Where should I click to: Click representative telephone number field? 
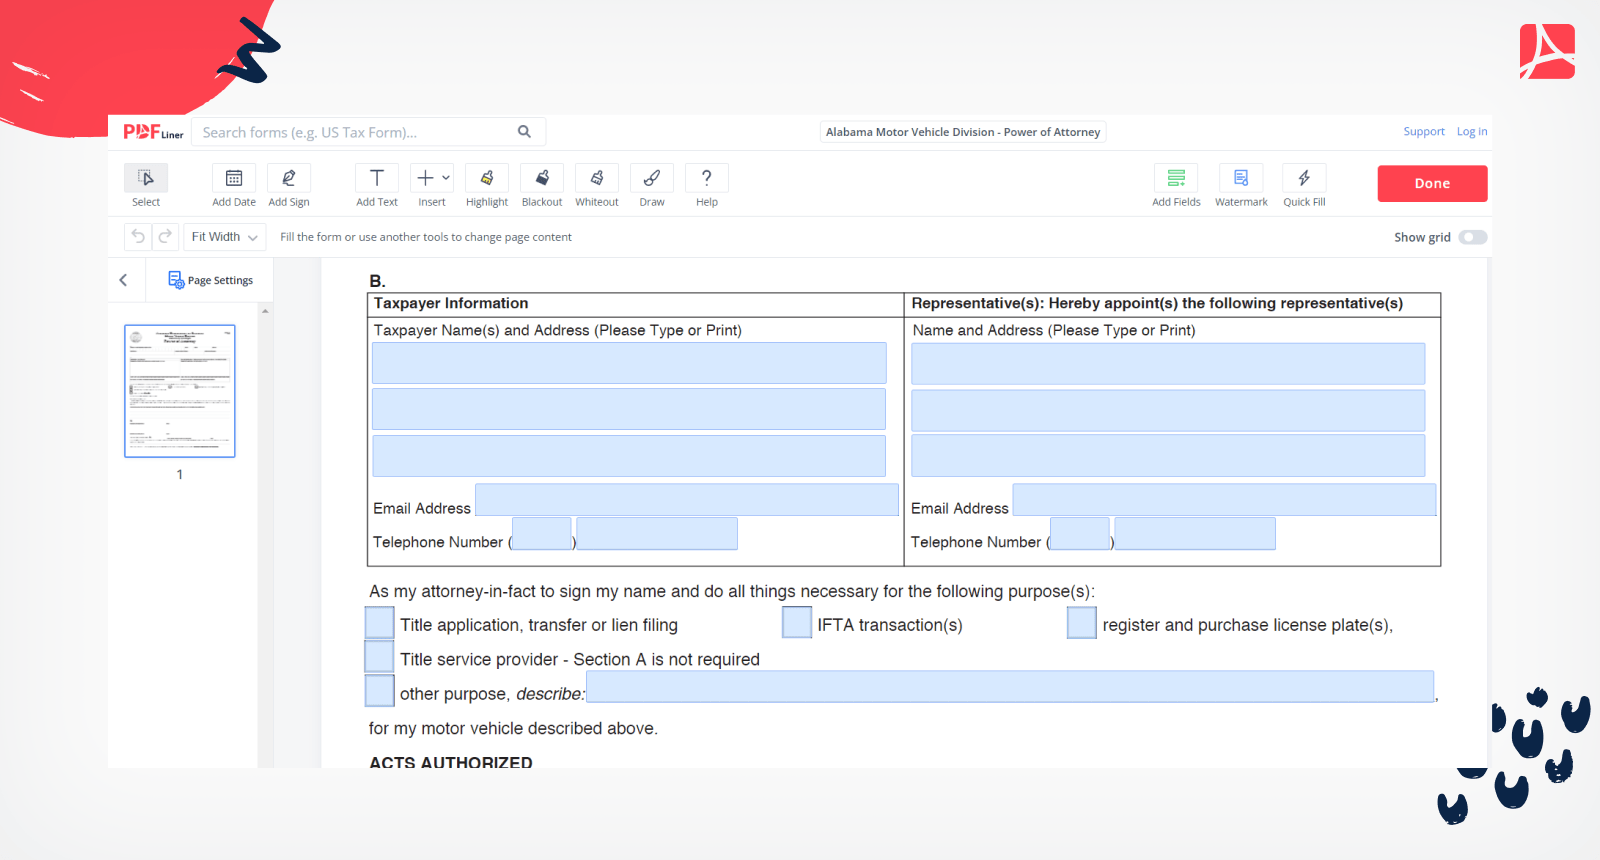(x=1195, y=534)
